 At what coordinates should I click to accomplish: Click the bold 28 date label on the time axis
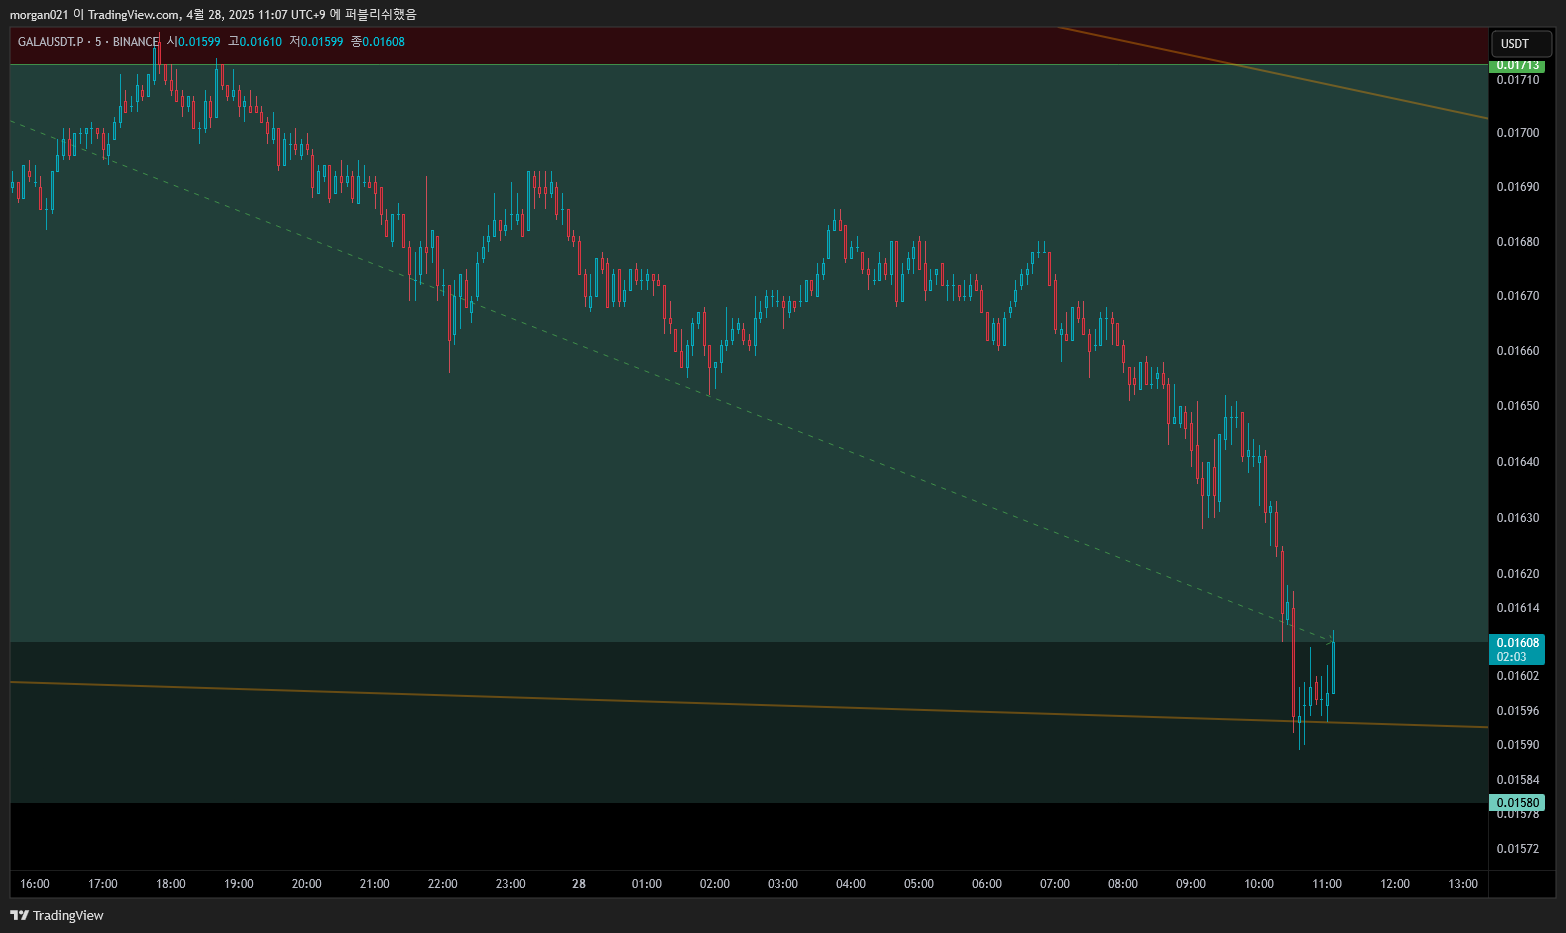click(579, 884)
